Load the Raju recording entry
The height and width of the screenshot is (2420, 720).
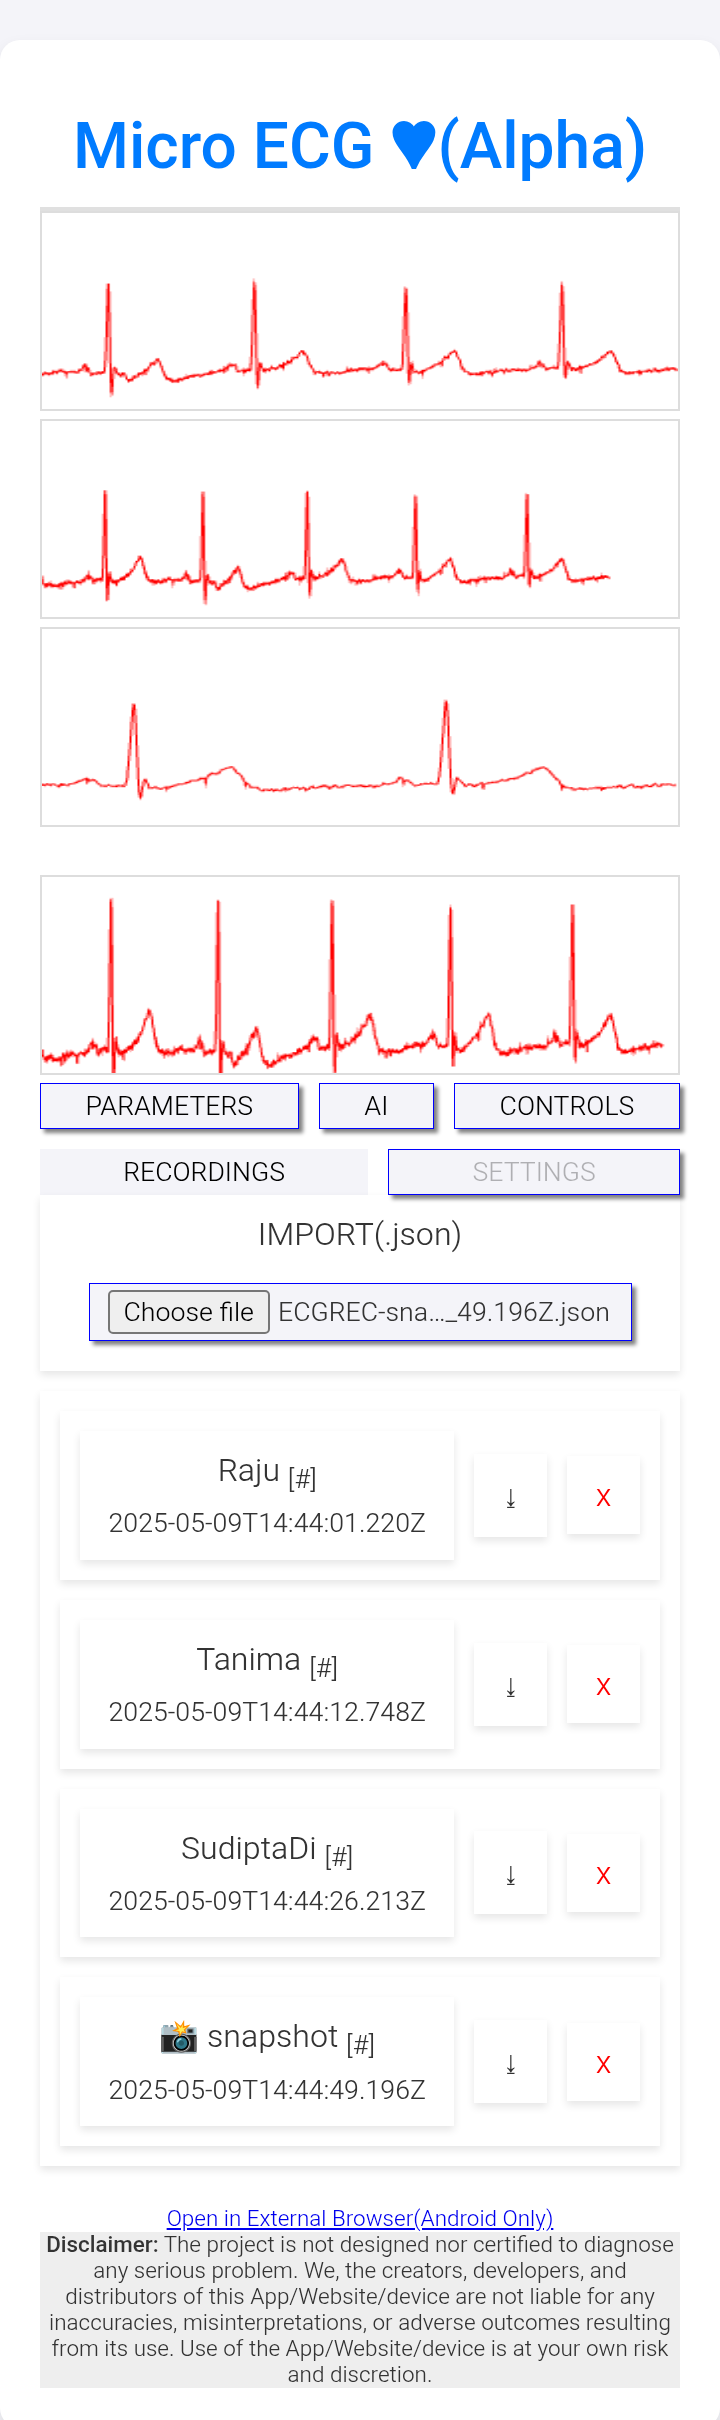[267, 1496]
